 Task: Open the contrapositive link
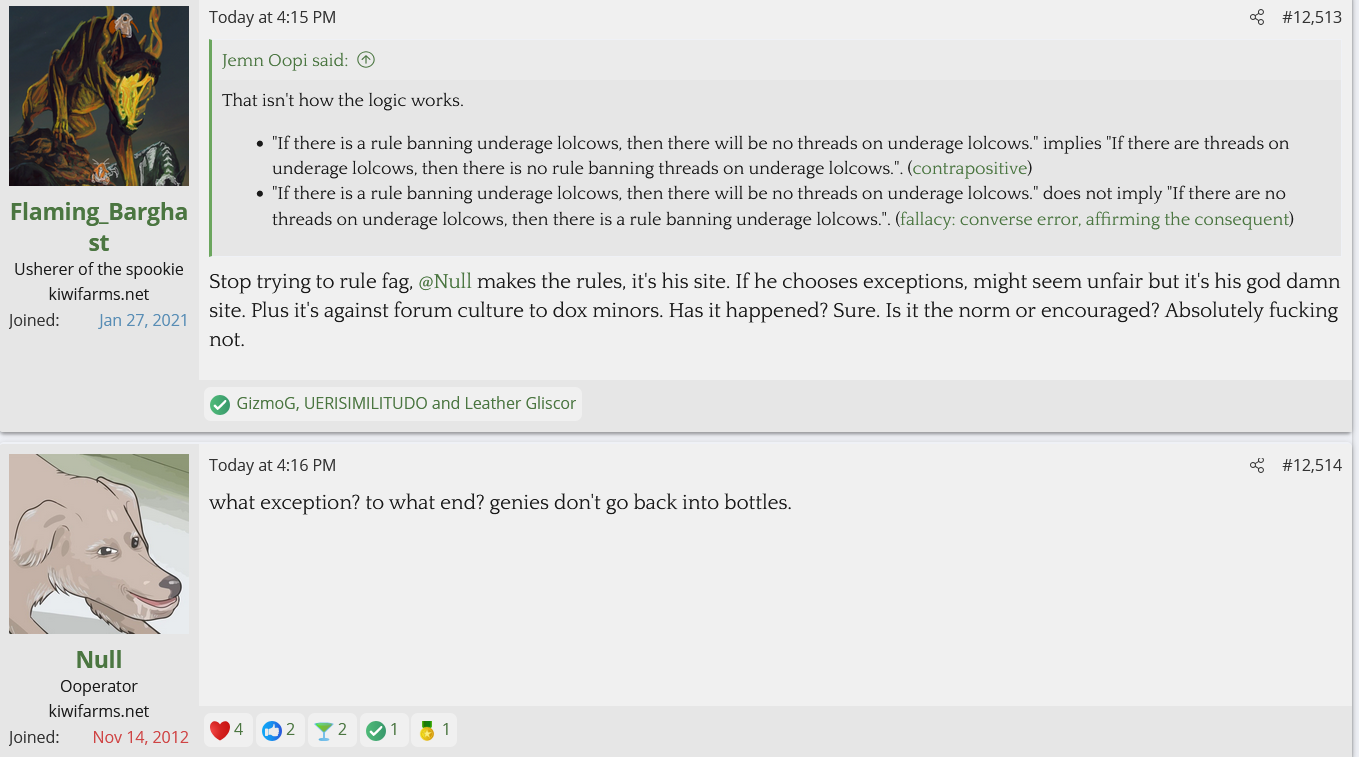pos(970,168)
